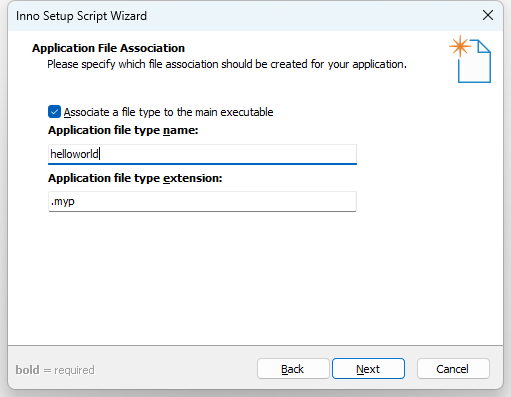
Task: Click the 'bold = required' hint text
Action: (x=55, y=370)
